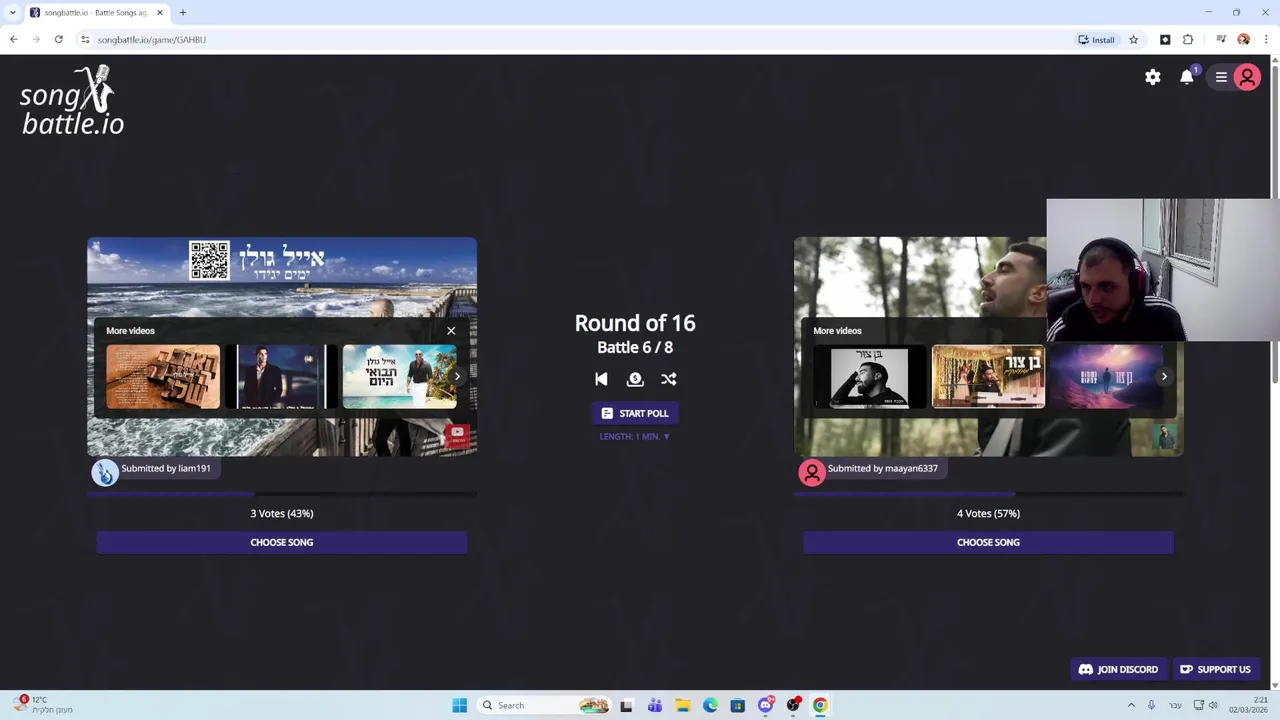Choose the song submitted by liam191

pos(282,542)
